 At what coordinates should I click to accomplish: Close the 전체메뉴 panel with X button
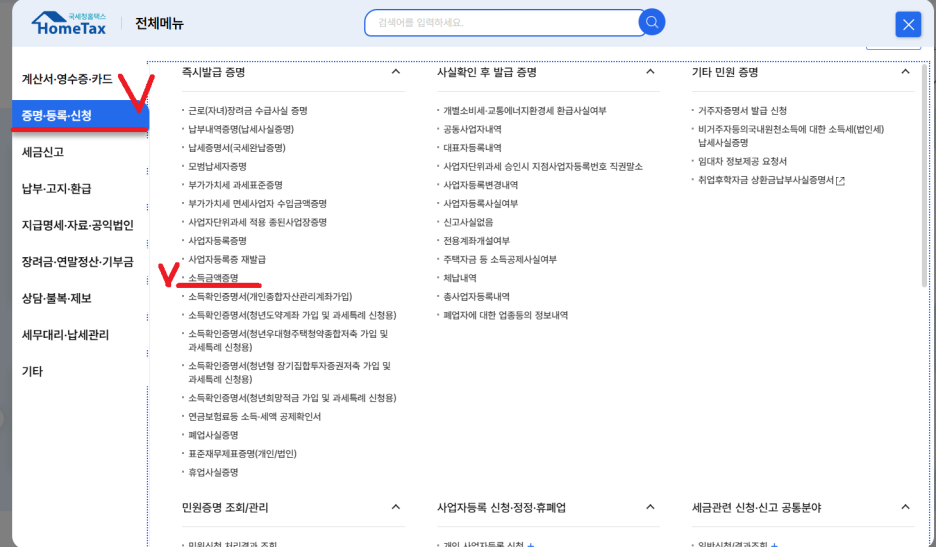pos(908,24)
